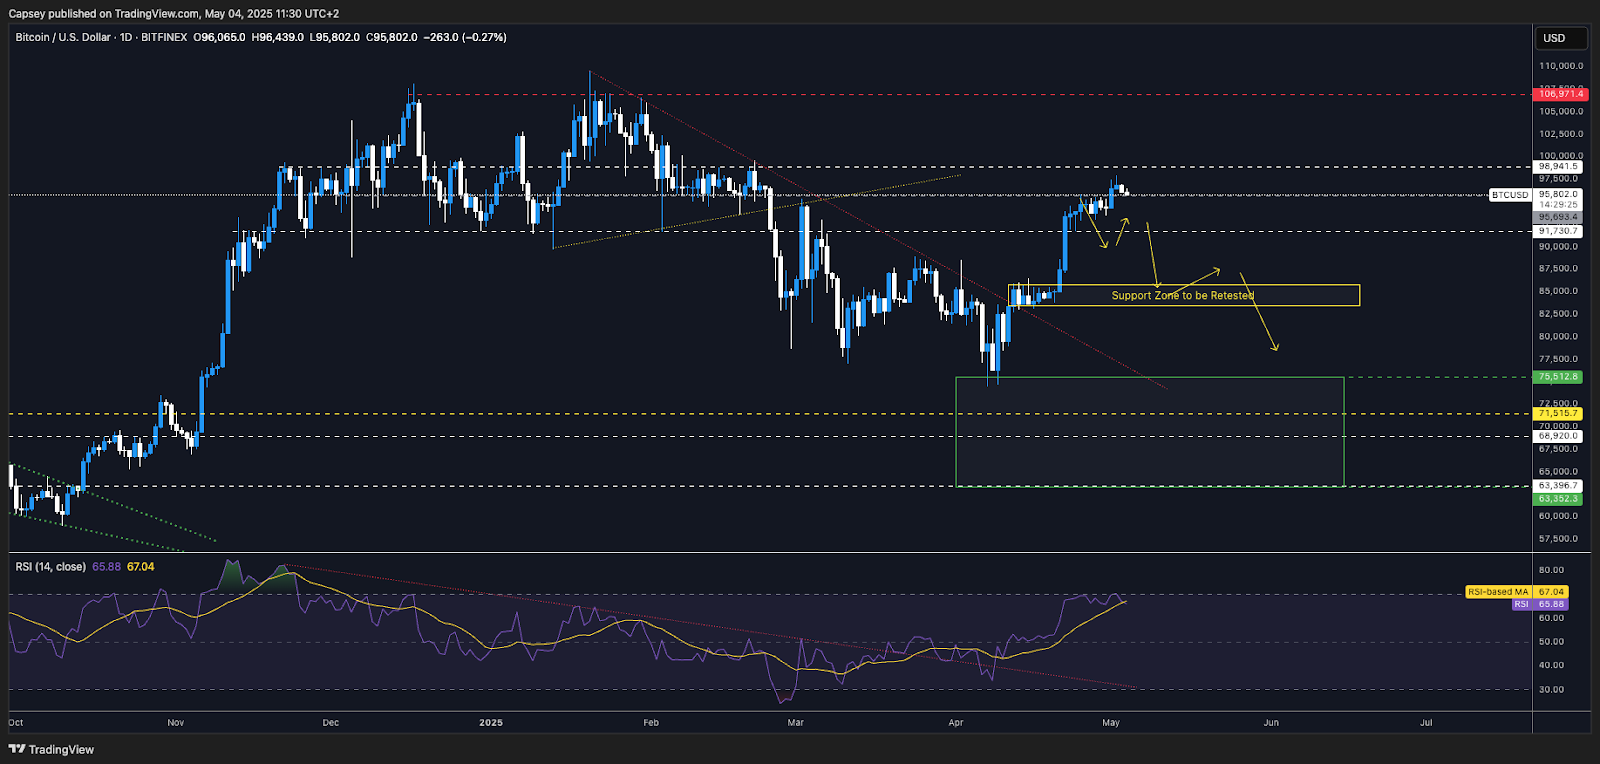Image resolution: width=1600 pixels, height=764 pixels.
Task: Click the 91,730.7 price level label
Action: [x=1558, y=231]
